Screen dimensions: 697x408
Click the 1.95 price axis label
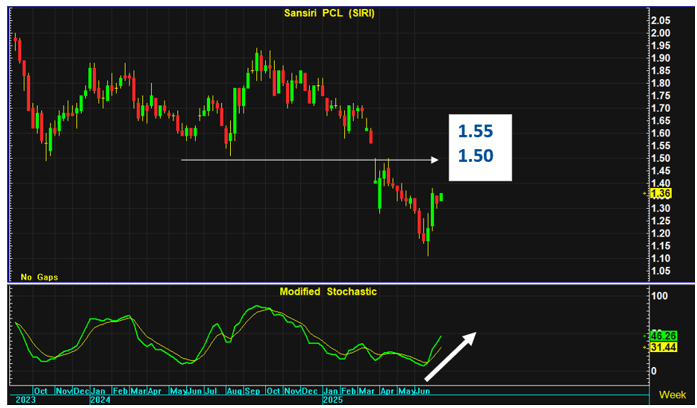[x=661, y=45]
